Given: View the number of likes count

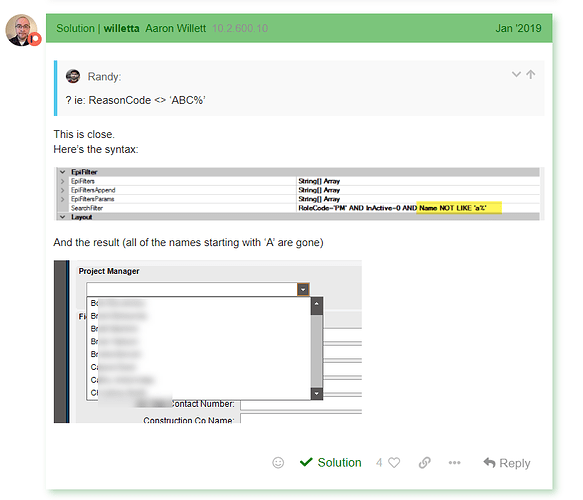Looking at the screenshot, I should pos(379,462).
